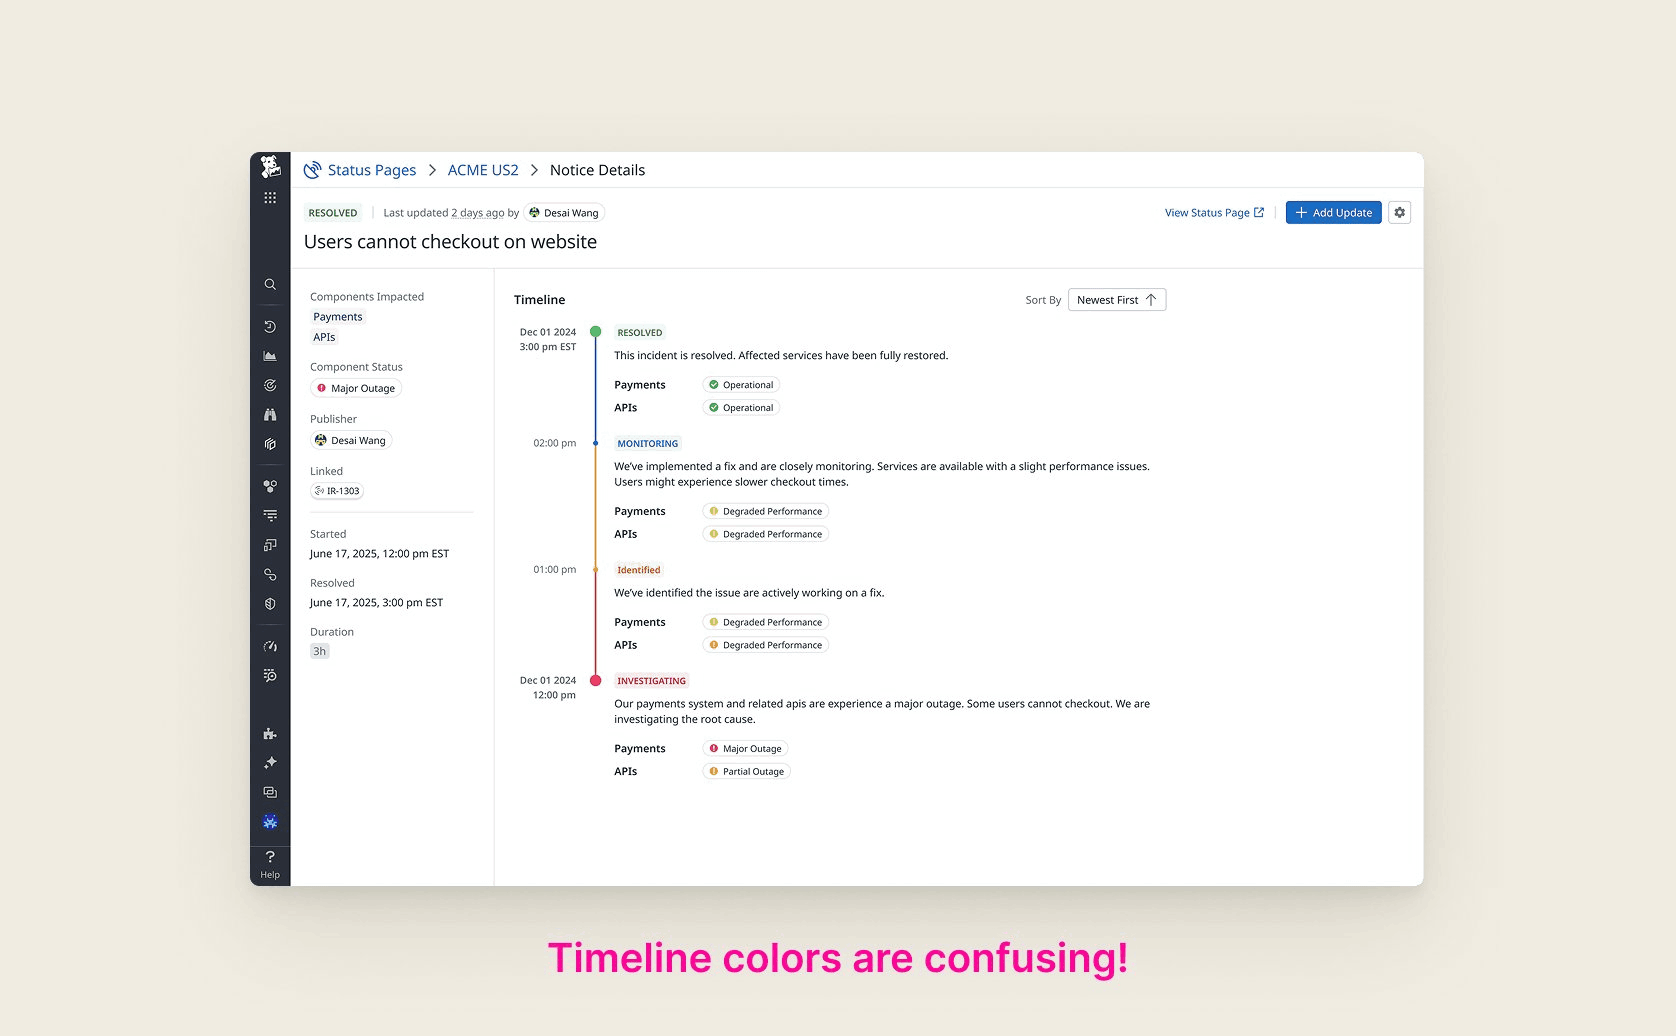Viewport: 1676px width, 1036px height.
Task: Open the target monitors icon in sidebar
Action: coord(270,385)
